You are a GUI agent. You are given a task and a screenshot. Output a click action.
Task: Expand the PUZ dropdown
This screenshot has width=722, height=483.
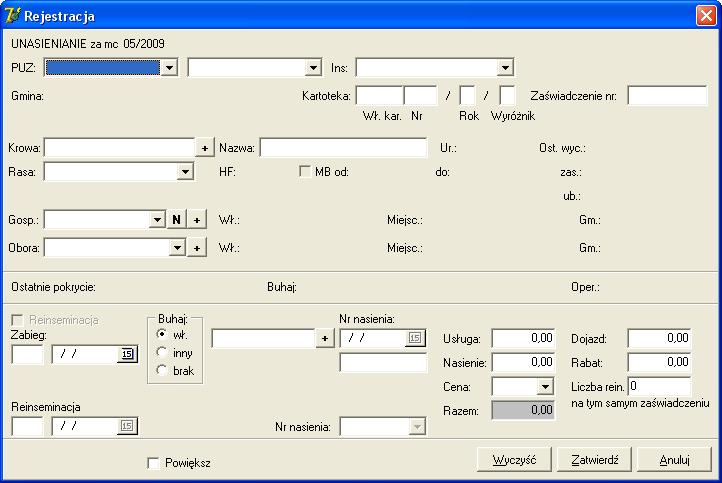(x=169, y=68)
